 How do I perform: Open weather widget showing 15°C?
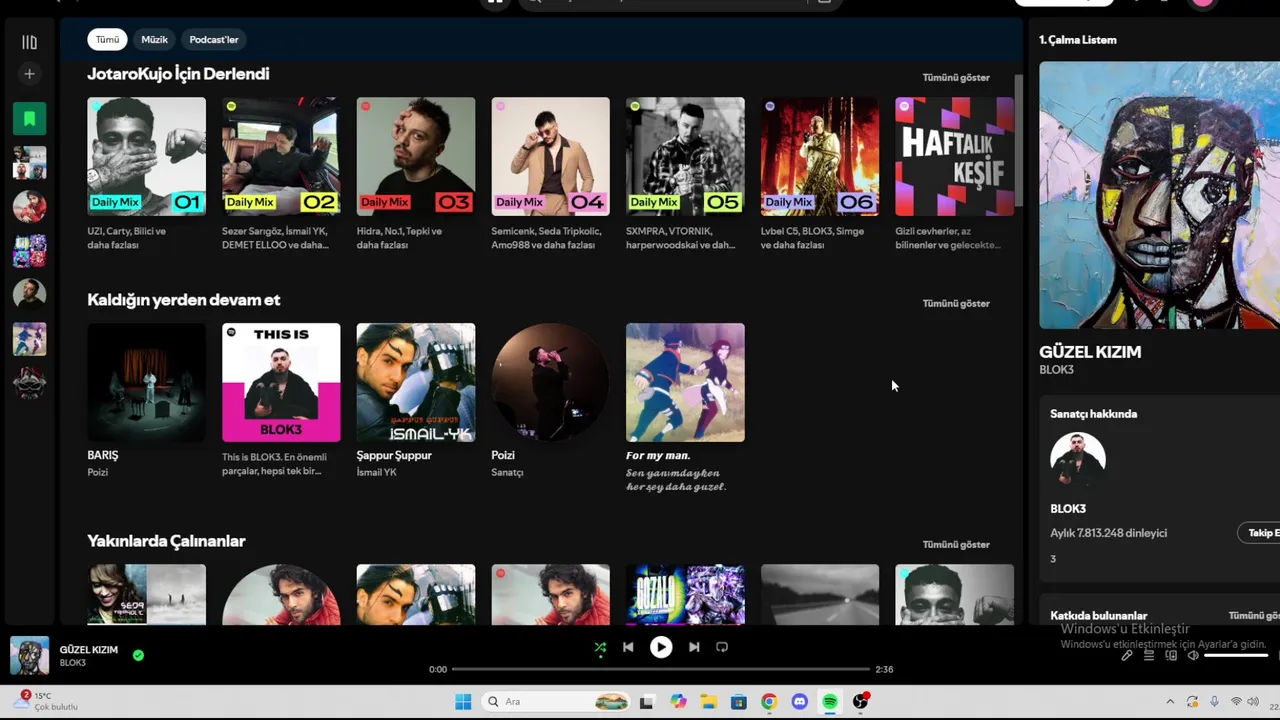46,701
